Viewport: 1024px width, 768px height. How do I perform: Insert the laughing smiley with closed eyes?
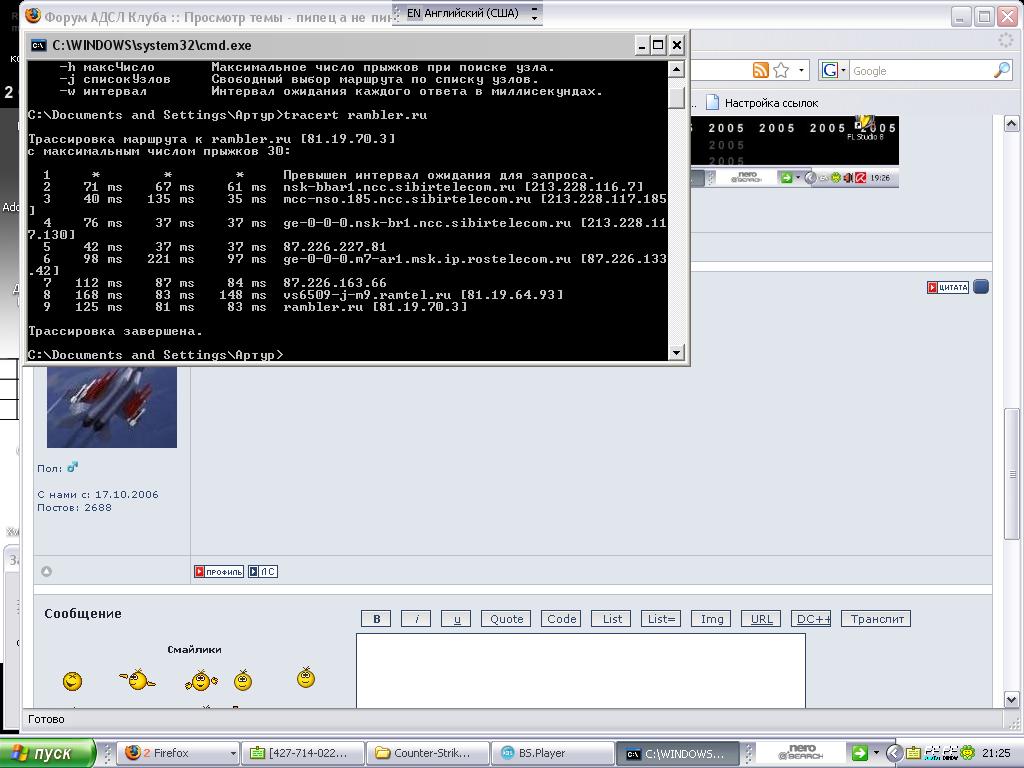72,681
